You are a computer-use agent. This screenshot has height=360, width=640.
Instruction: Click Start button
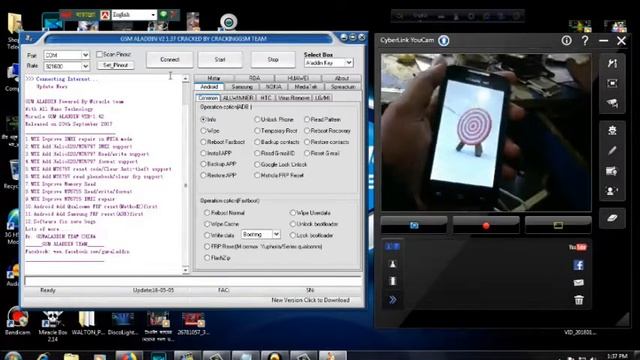pyautogui.click(x=220, y=60)
